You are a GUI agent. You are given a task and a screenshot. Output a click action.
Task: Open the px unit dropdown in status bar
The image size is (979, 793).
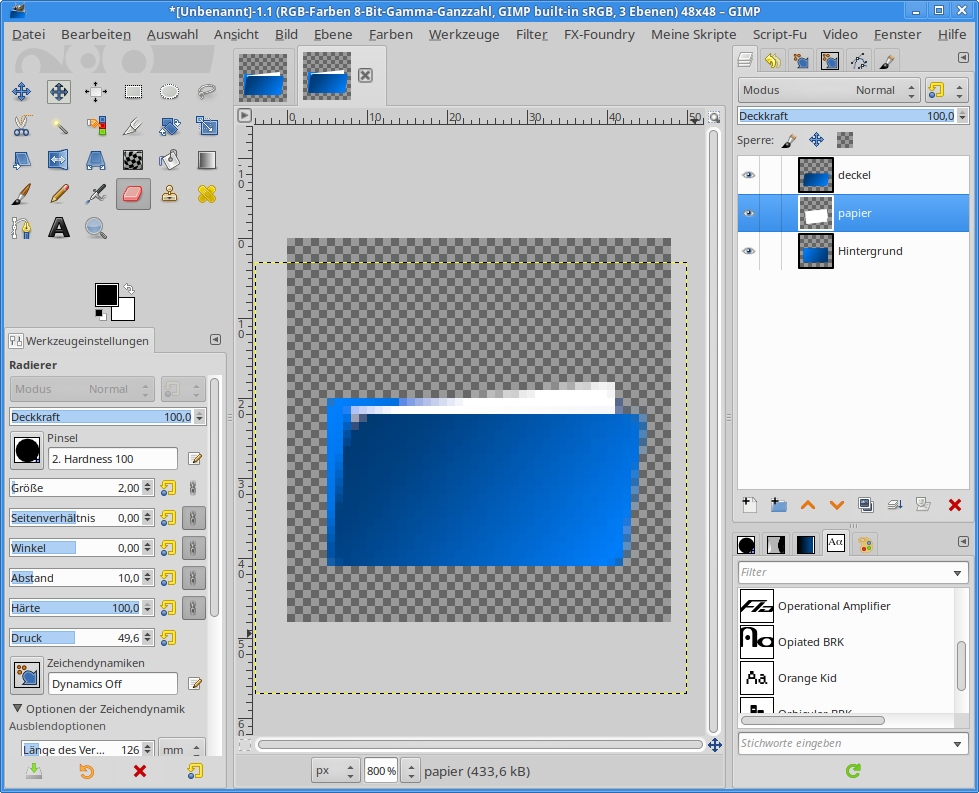335,771
